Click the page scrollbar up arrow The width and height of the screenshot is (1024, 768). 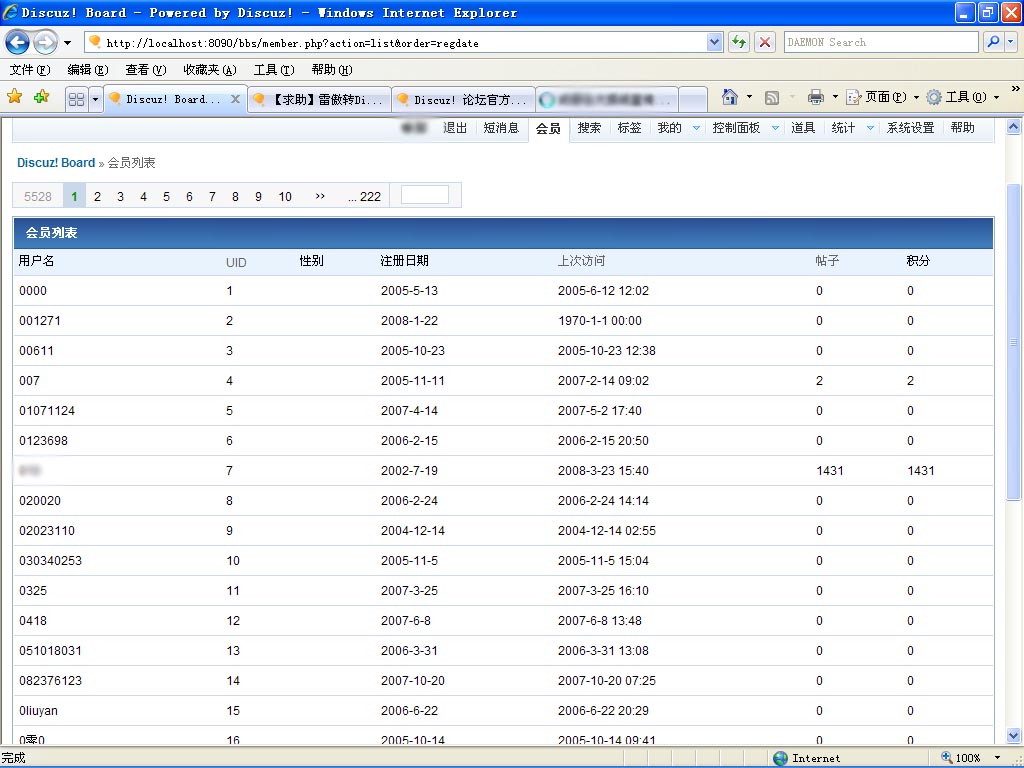(x=1013, y=127)
